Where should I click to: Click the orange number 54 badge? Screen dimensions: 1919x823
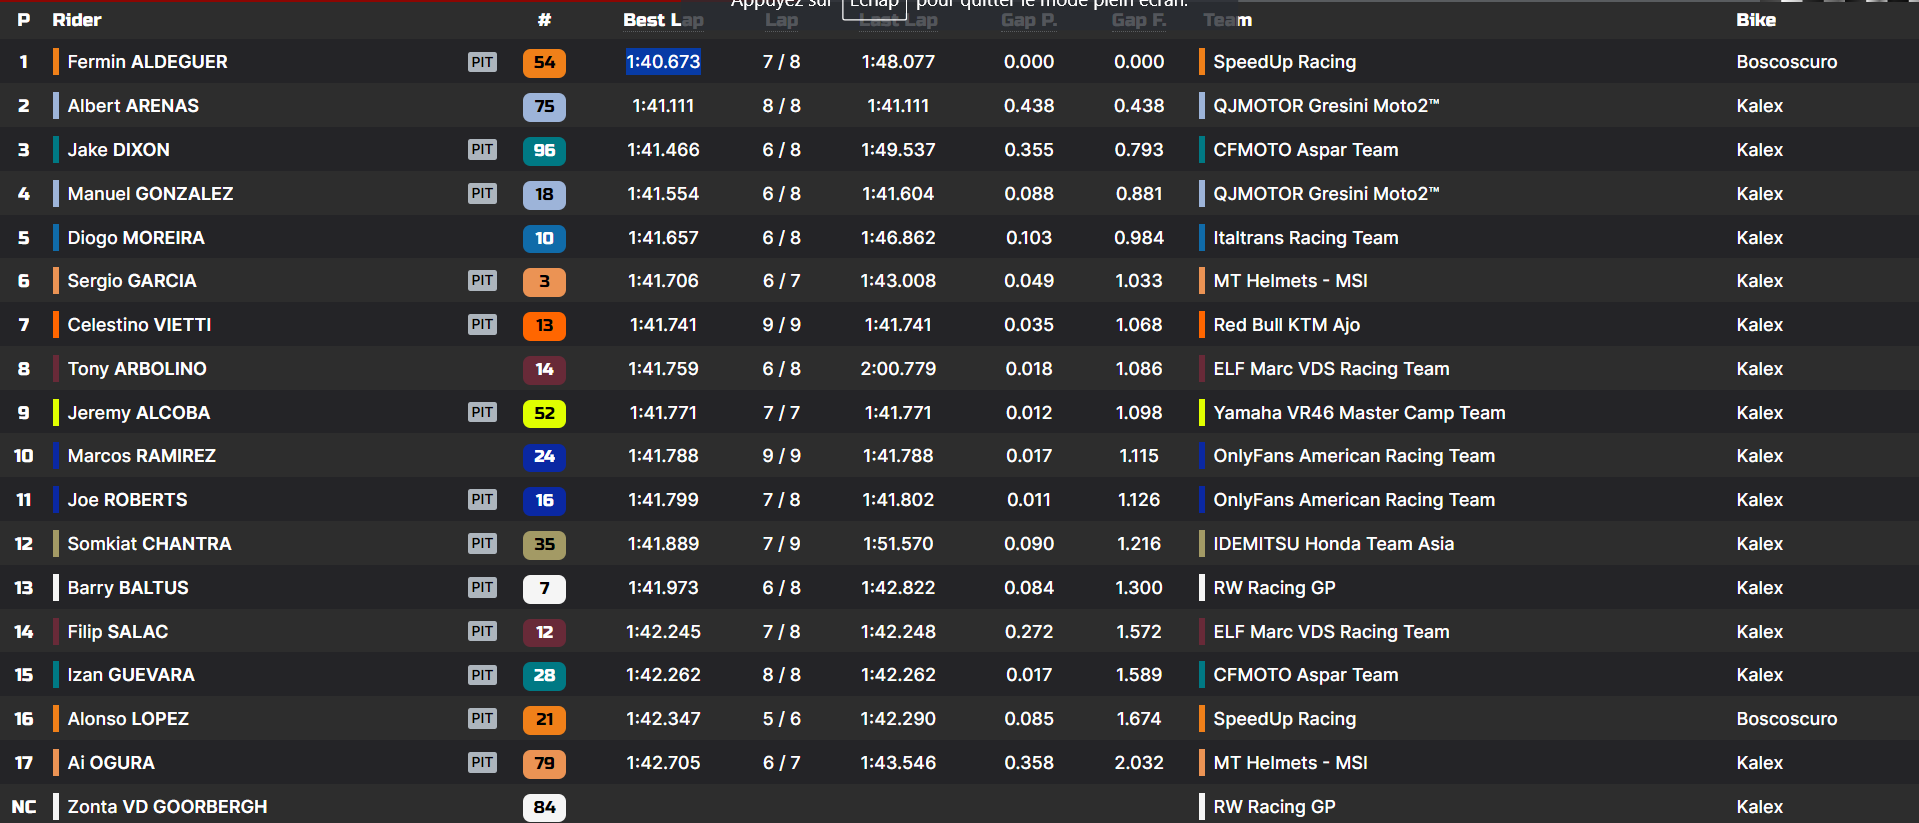click(544, 63)
